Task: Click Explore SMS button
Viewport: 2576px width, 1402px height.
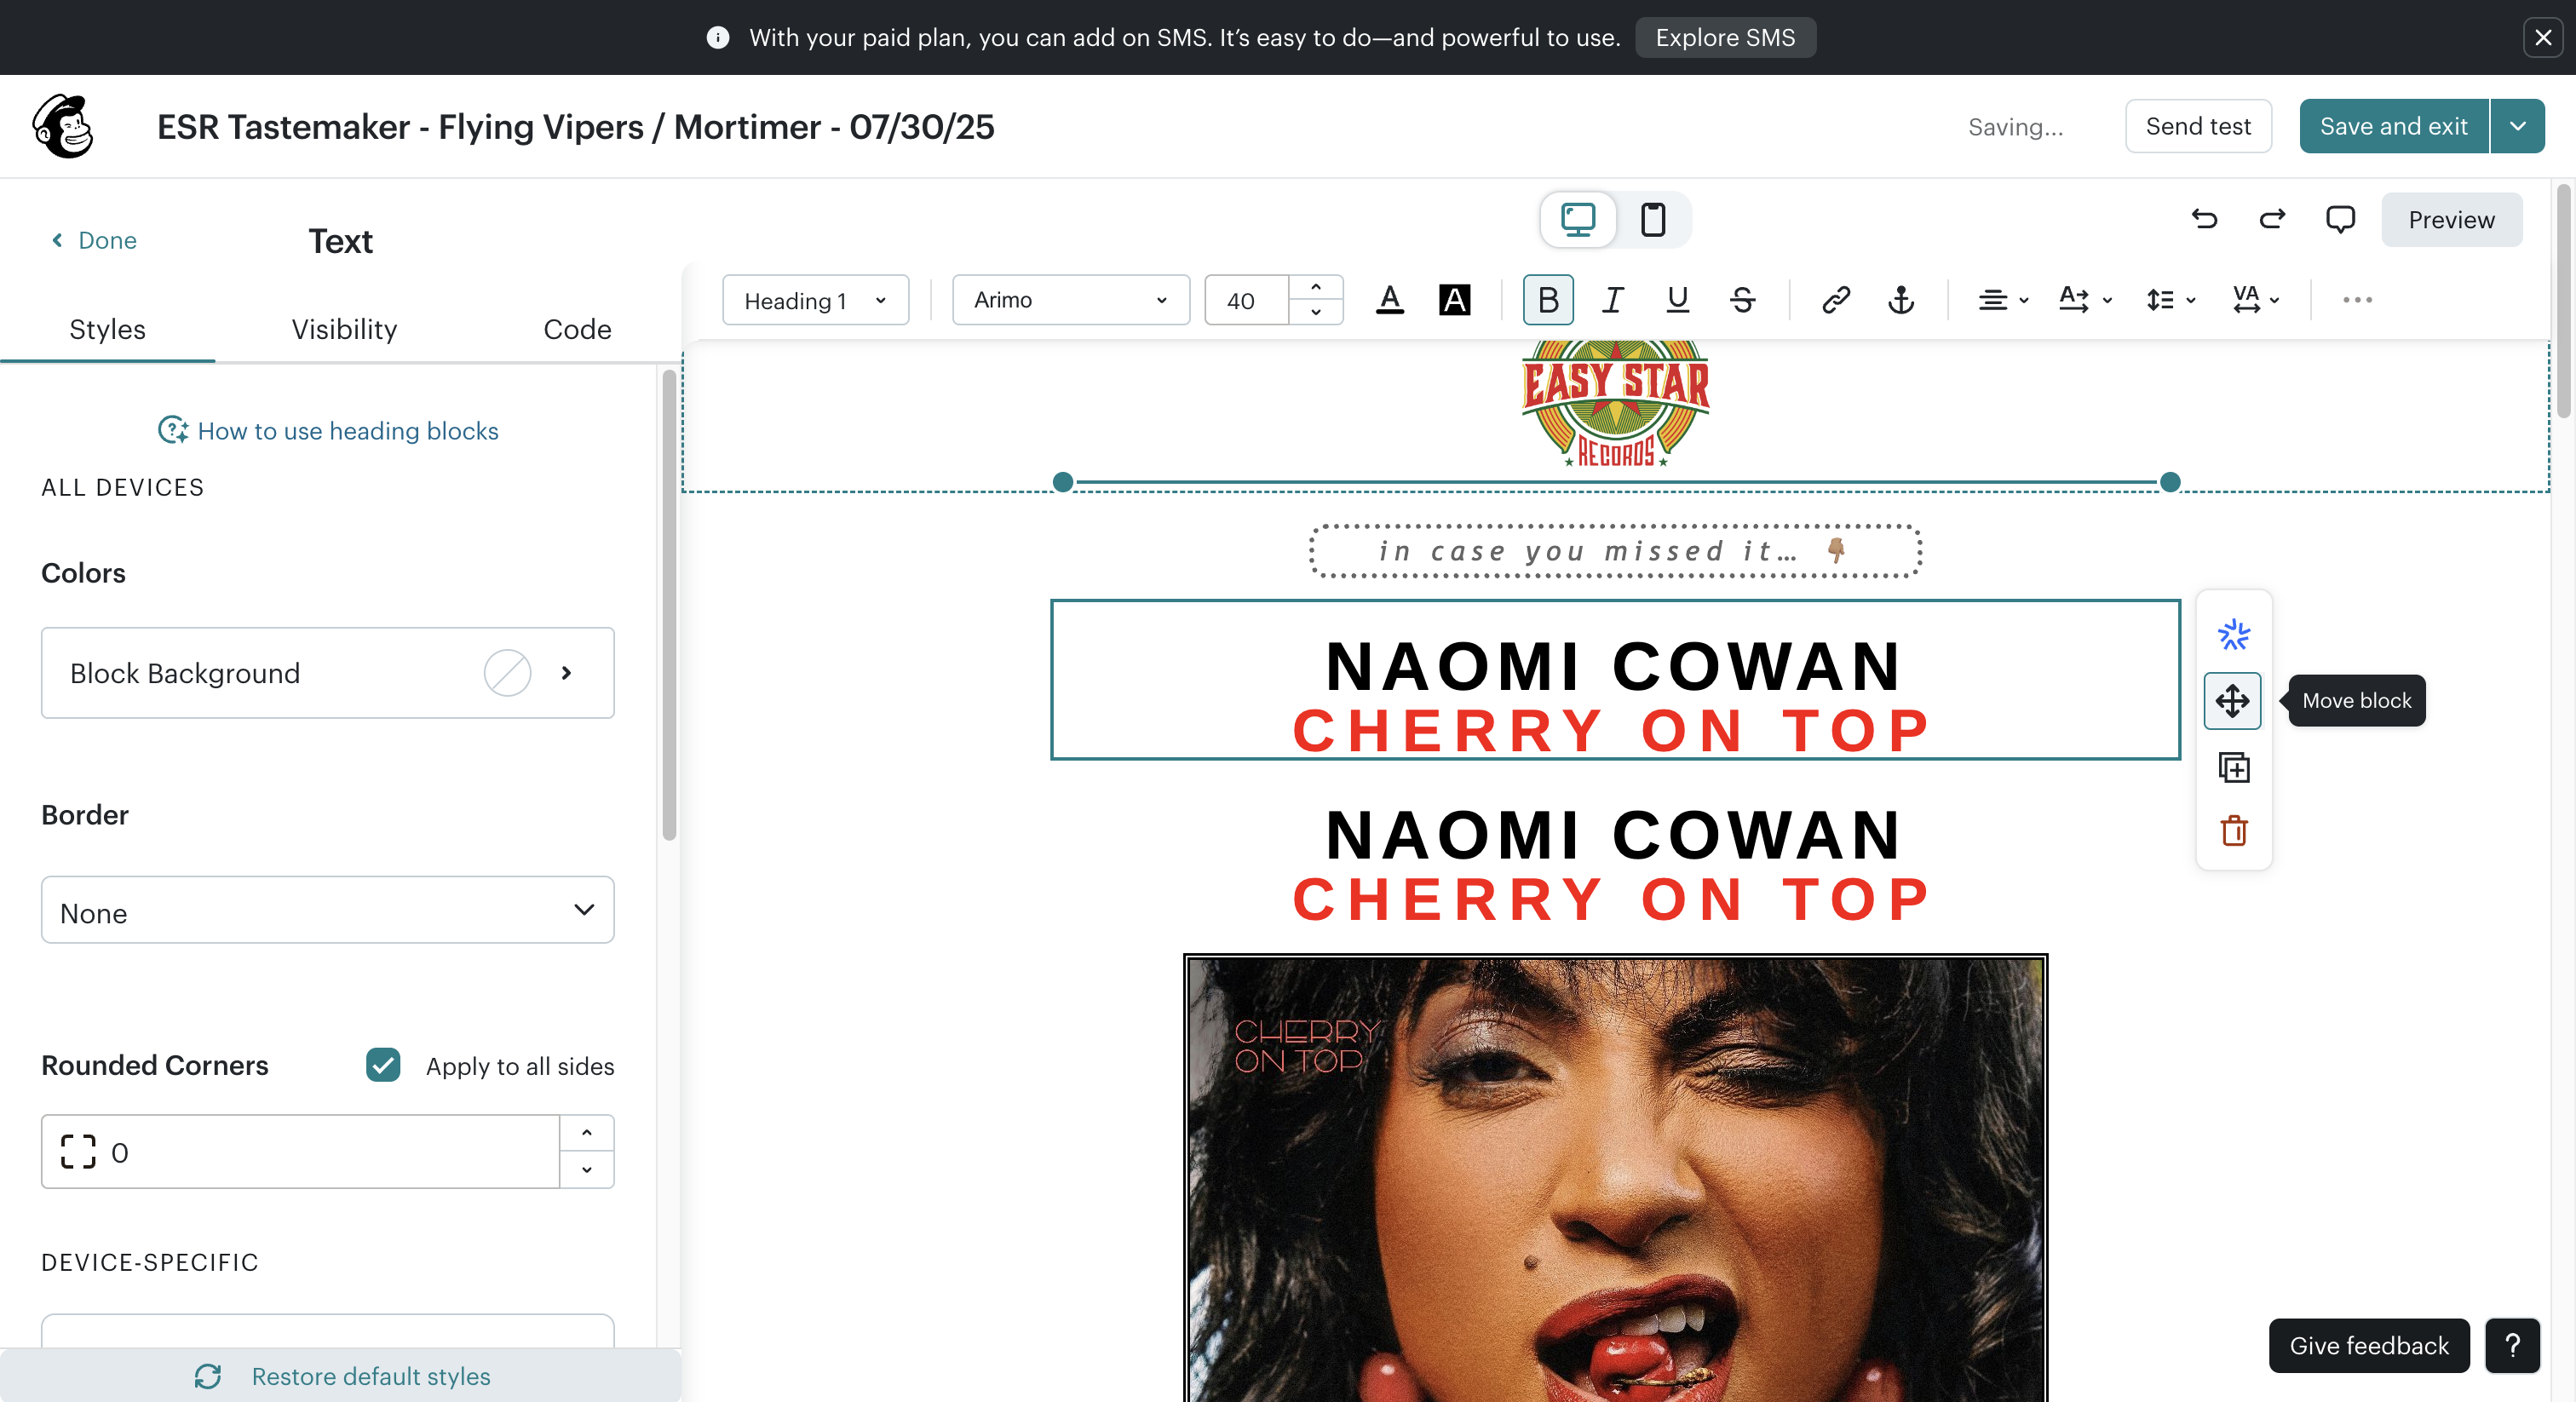Action: pos(1725,38)
